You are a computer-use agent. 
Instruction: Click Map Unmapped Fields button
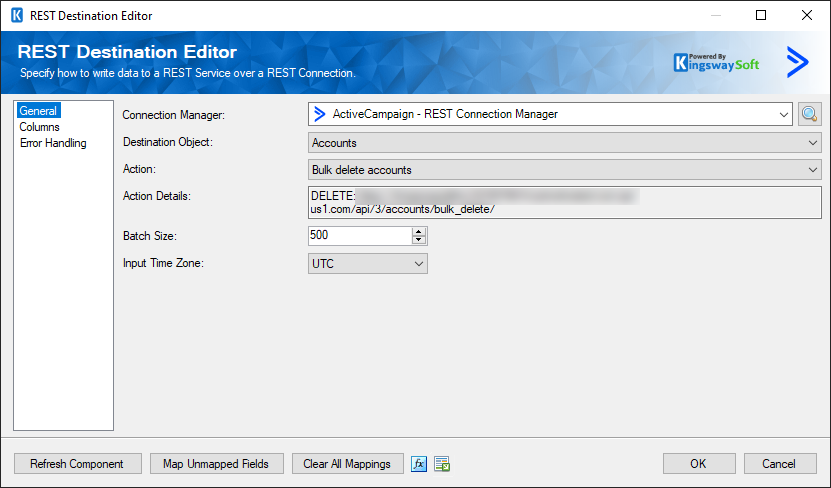[x=216, y=464]
